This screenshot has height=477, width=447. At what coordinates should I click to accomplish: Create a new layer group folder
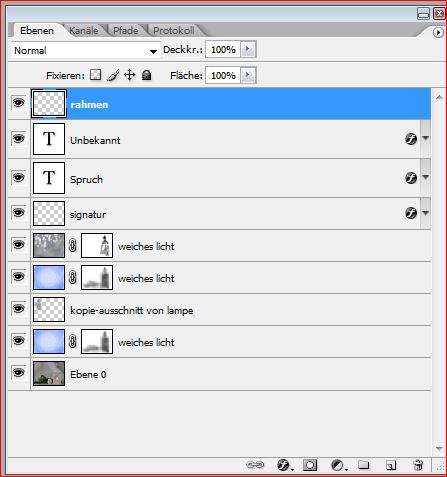pyautogui.click(x=364, y=464)
